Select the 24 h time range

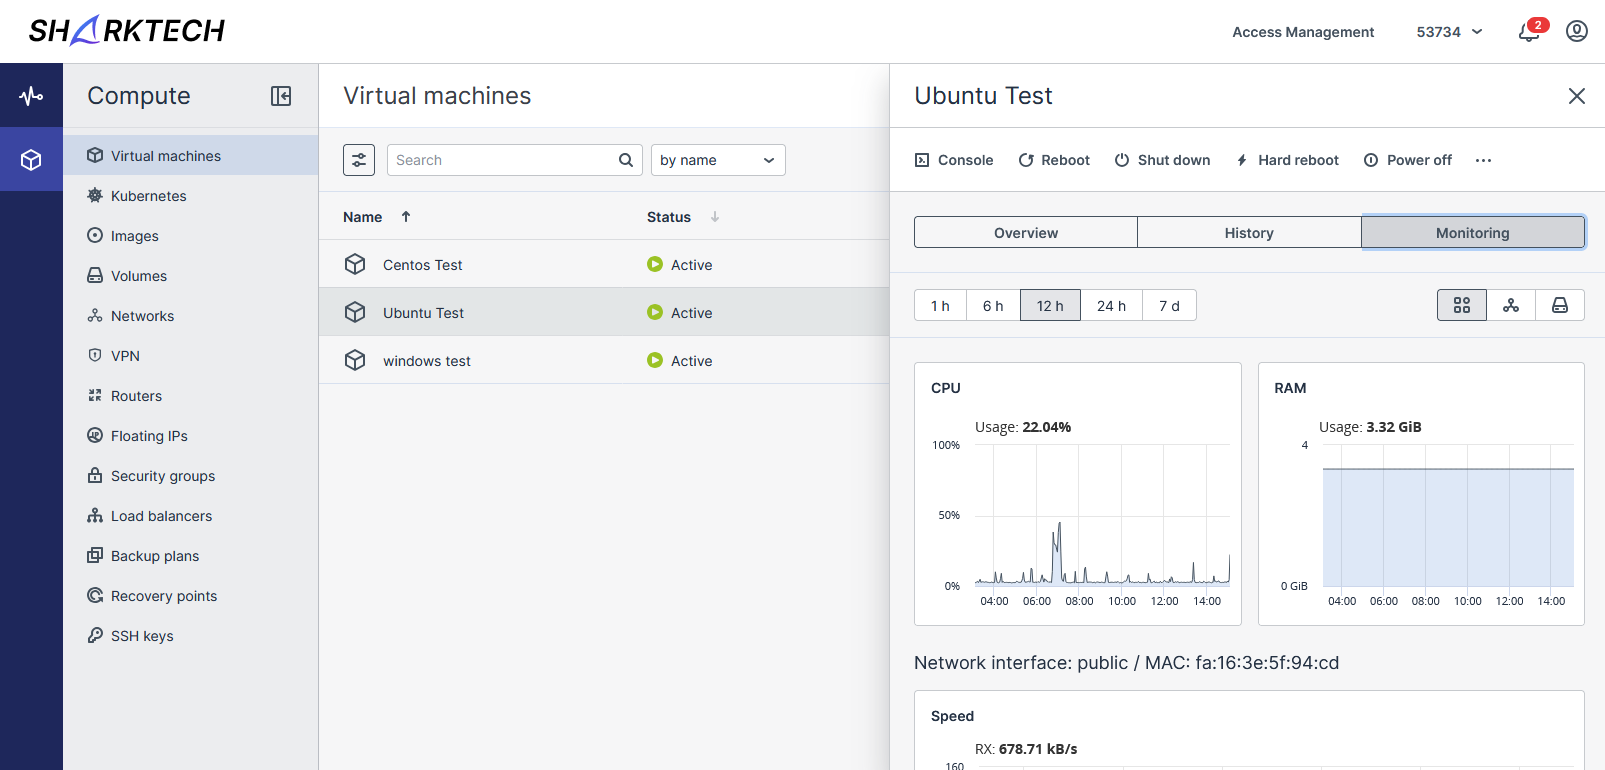point(1111,305)
